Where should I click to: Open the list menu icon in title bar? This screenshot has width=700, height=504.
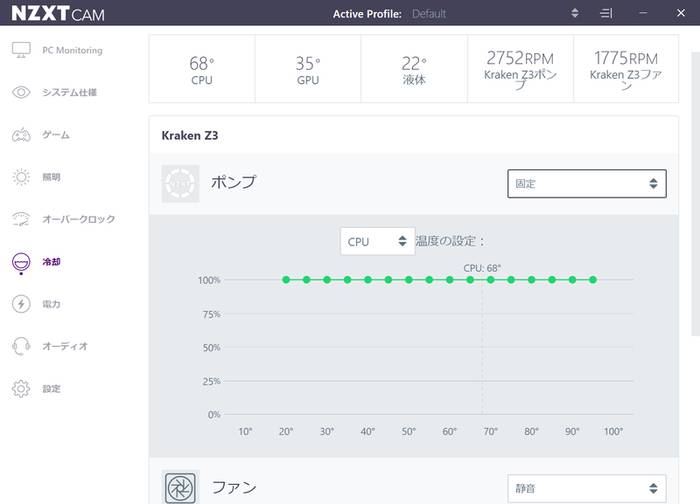click(x=606, y=13)
